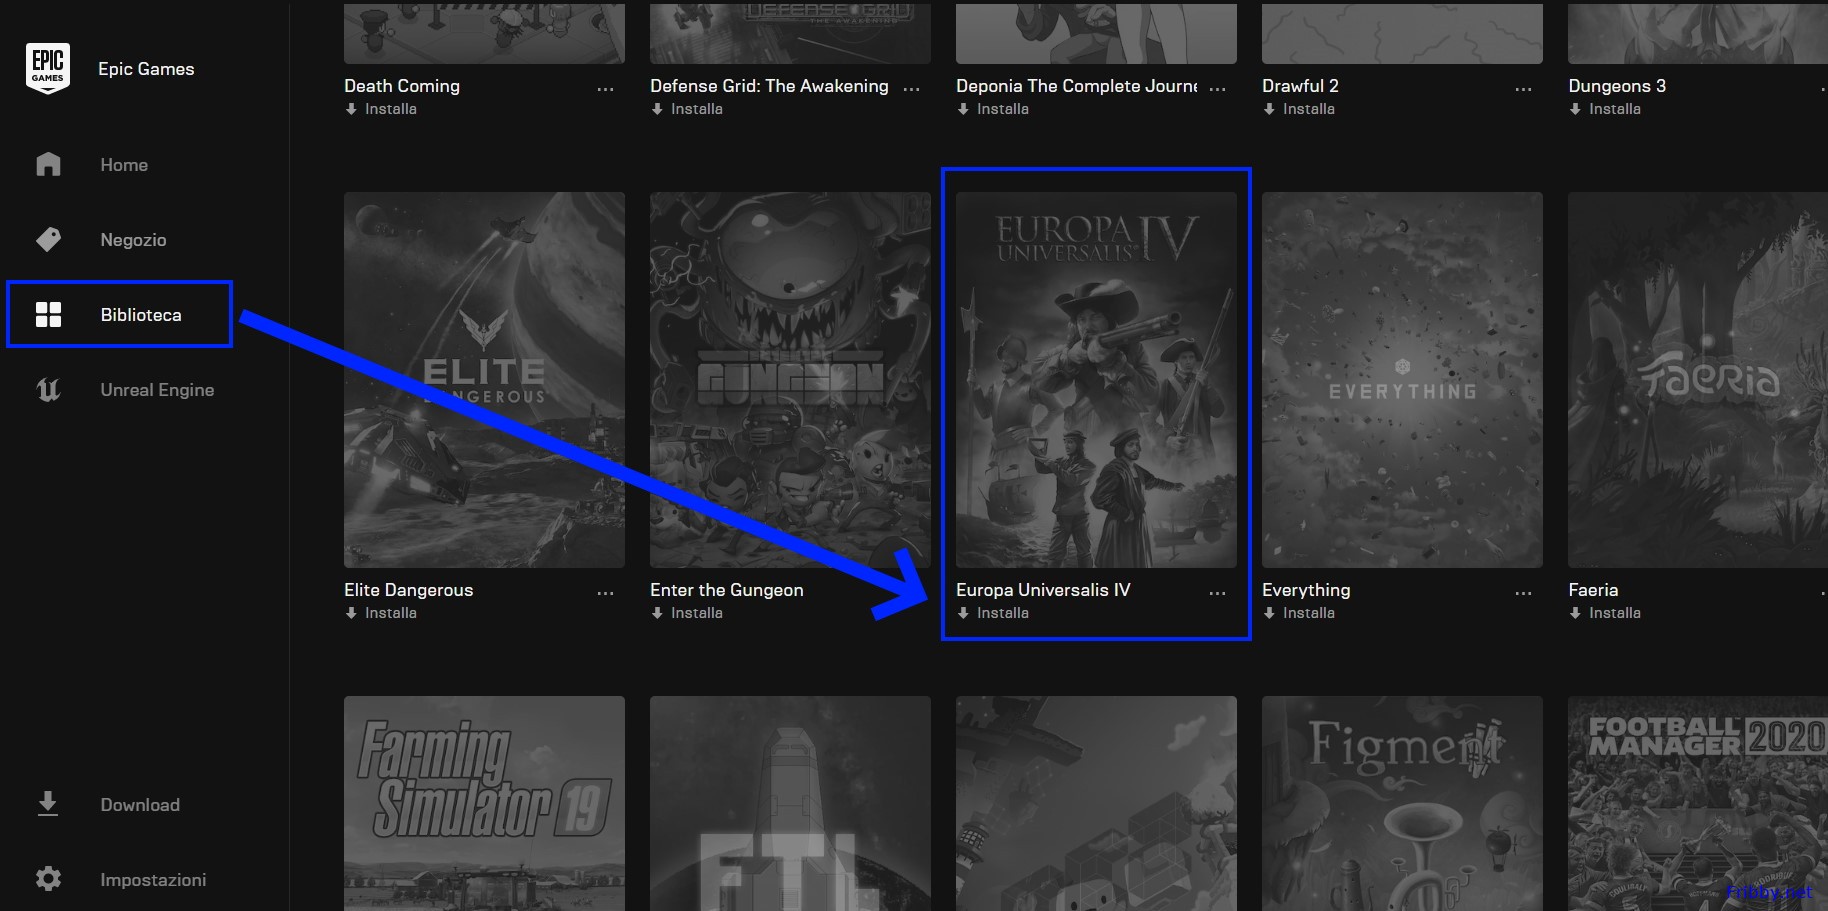1828x911 pixels.
Task: Click the Download arrow icon in sidebar
Action: pyautogui.click(x=47, y=804)
